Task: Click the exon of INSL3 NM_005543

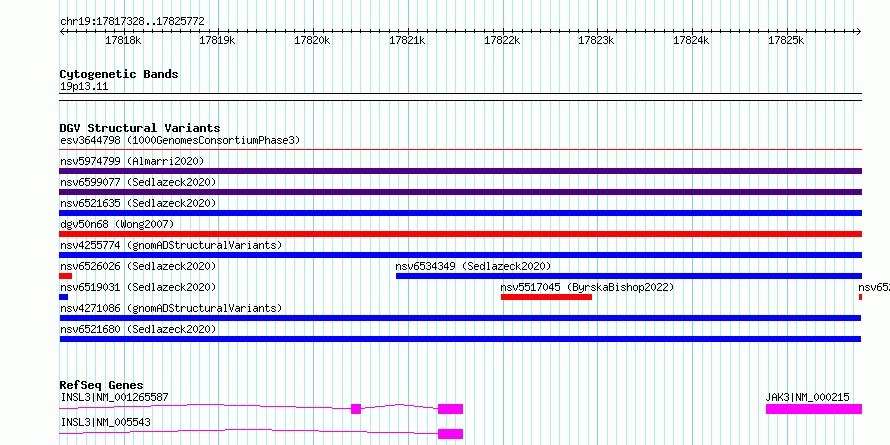Action: (451, 434)
